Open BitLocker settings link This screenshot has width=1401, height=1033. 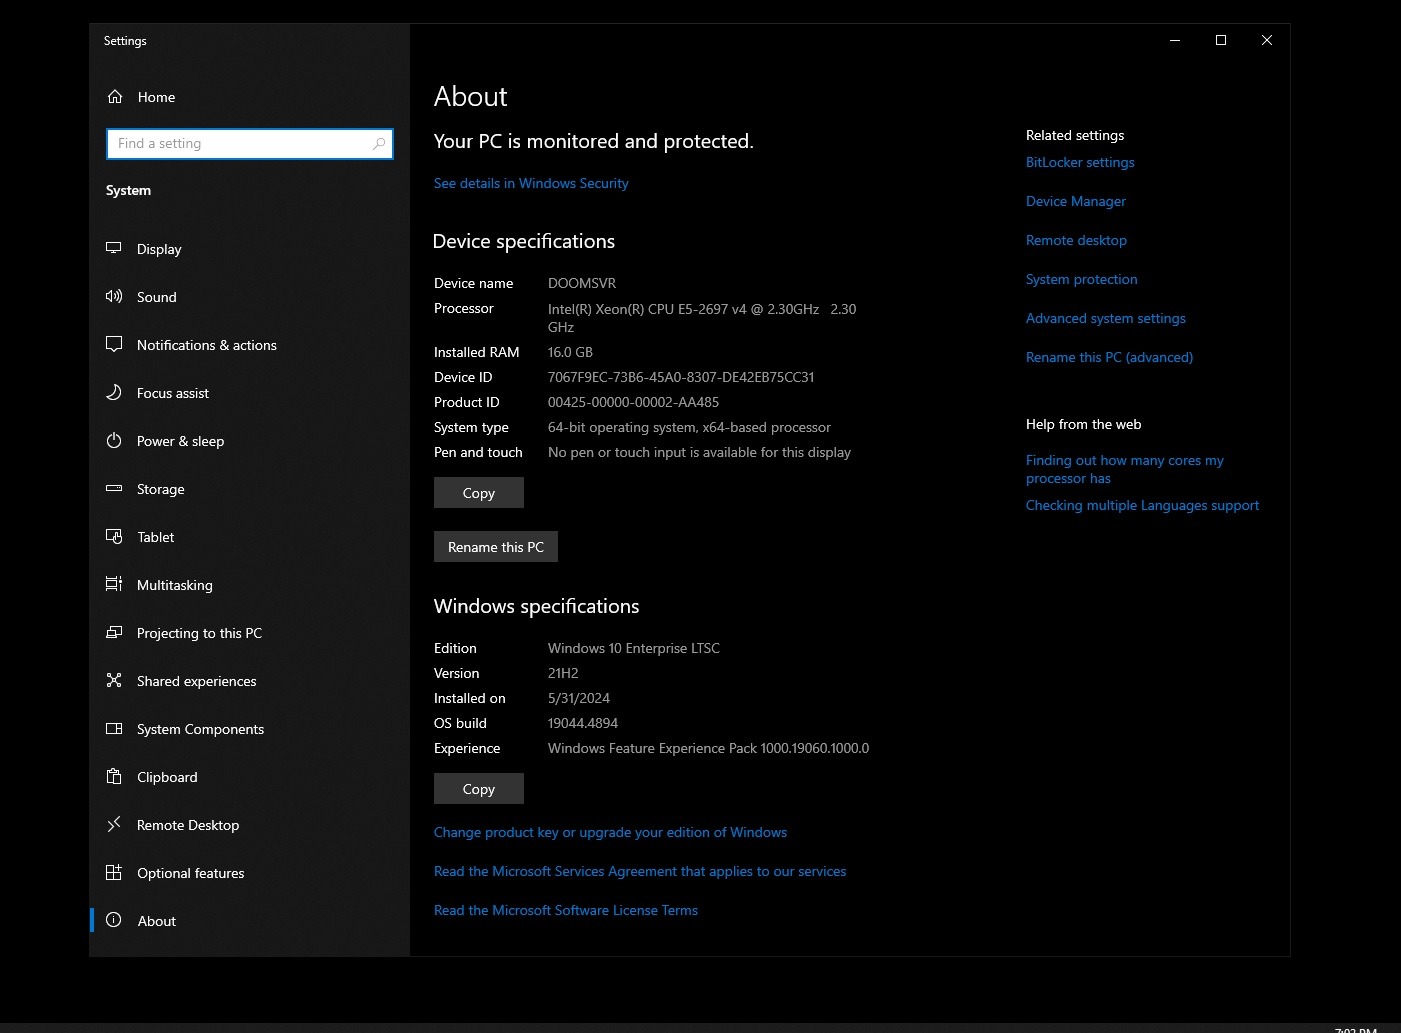1080,162
